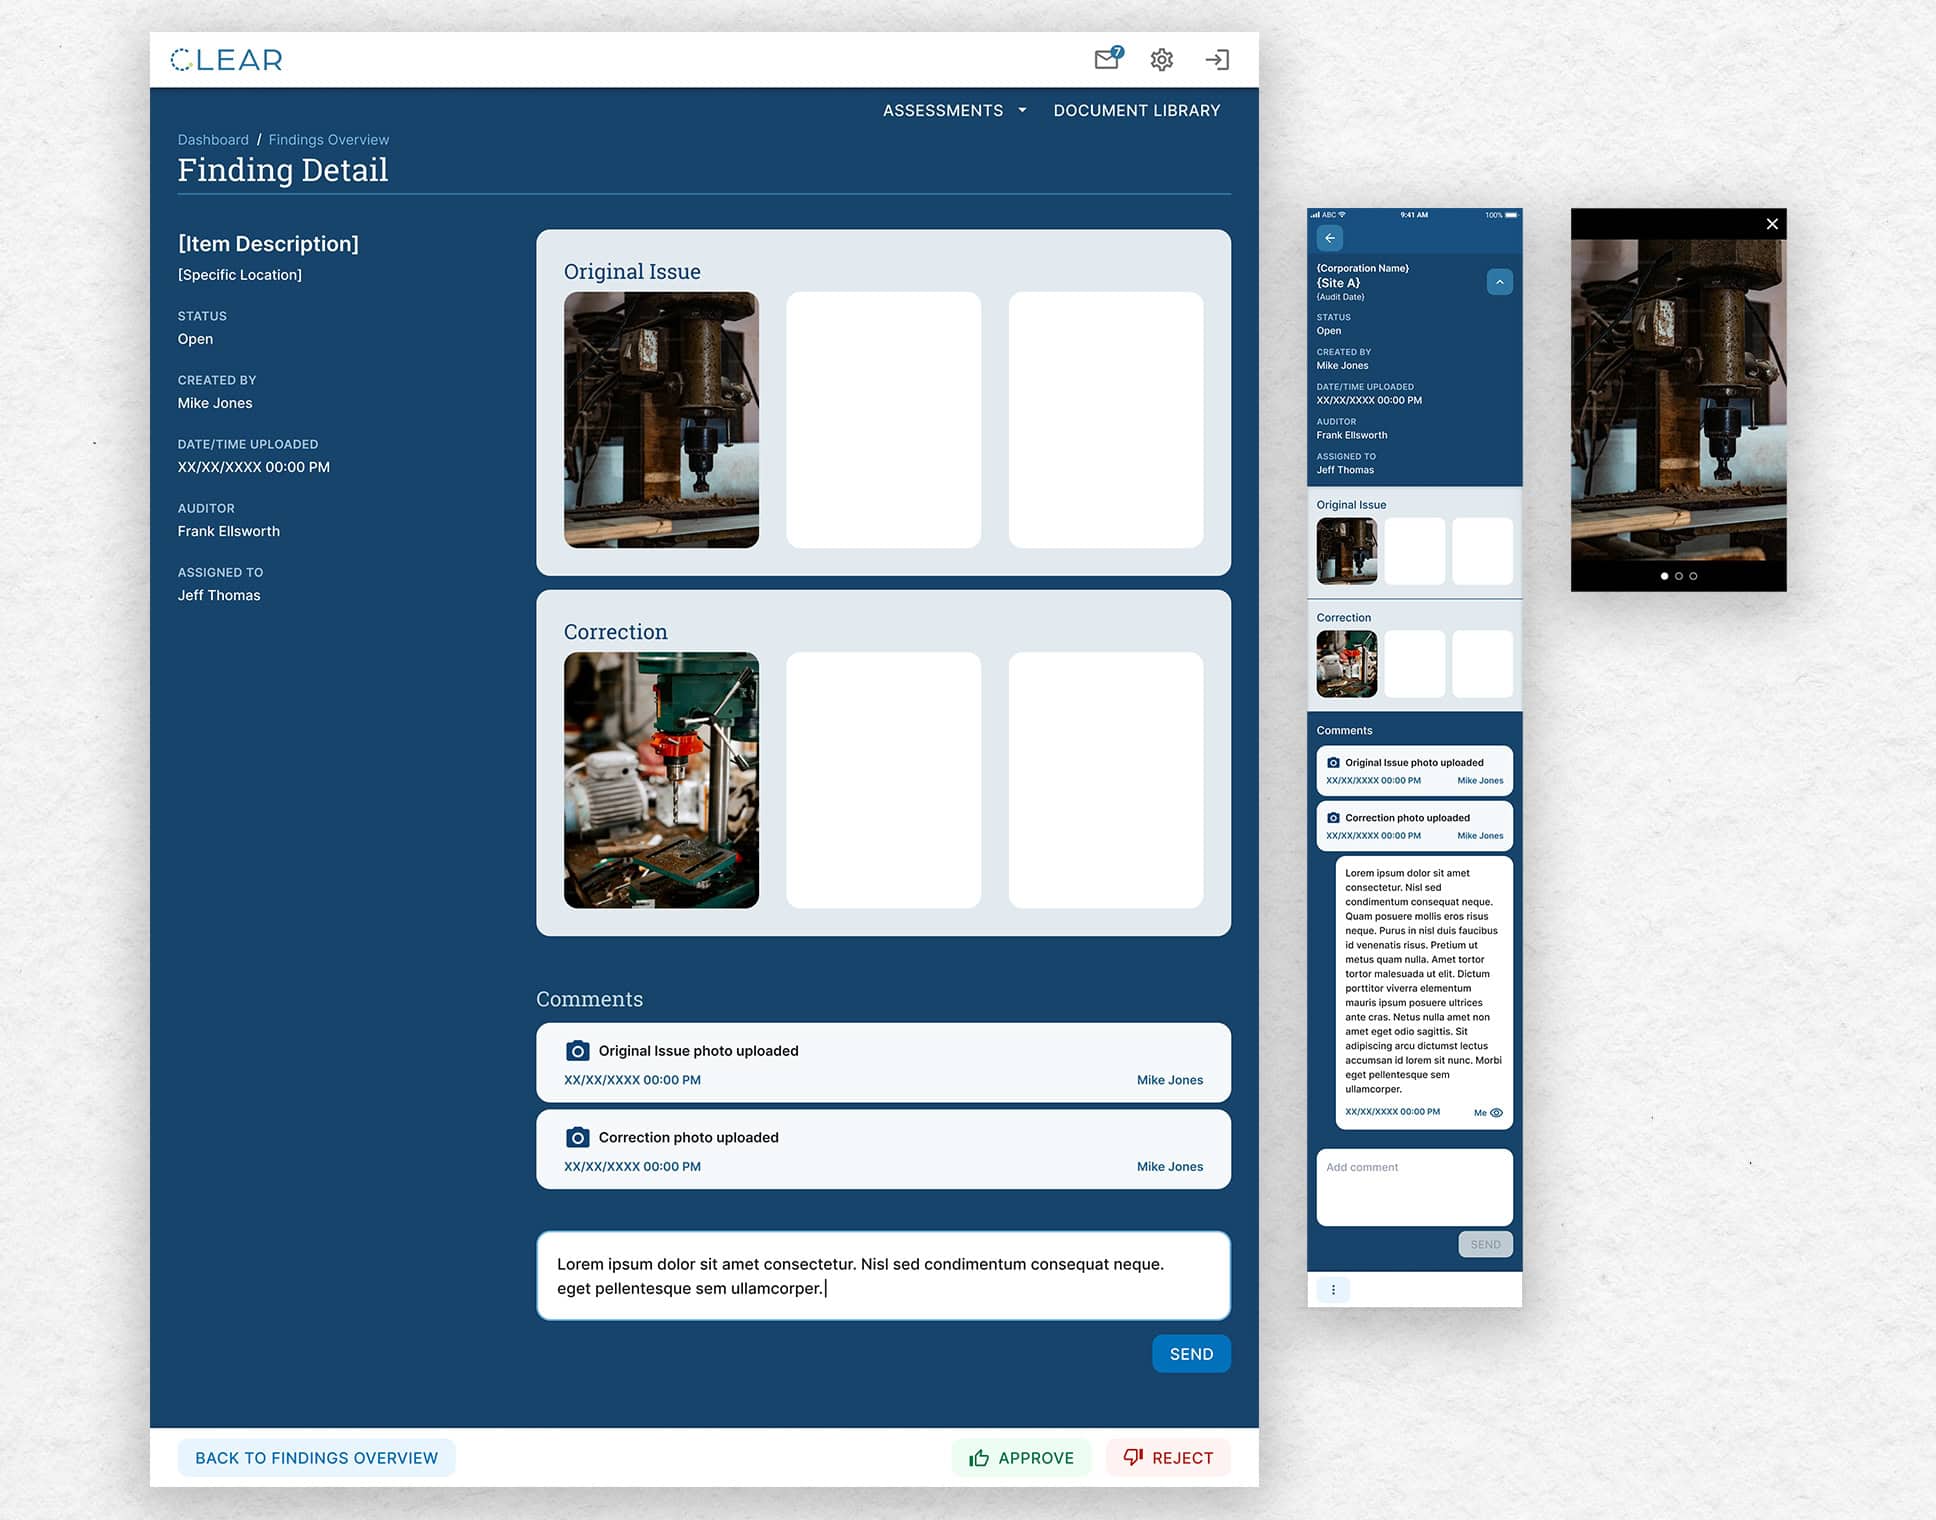1936x1520 pixels.
Task: Open the Document Library menu item
Action: (1136, 111)
